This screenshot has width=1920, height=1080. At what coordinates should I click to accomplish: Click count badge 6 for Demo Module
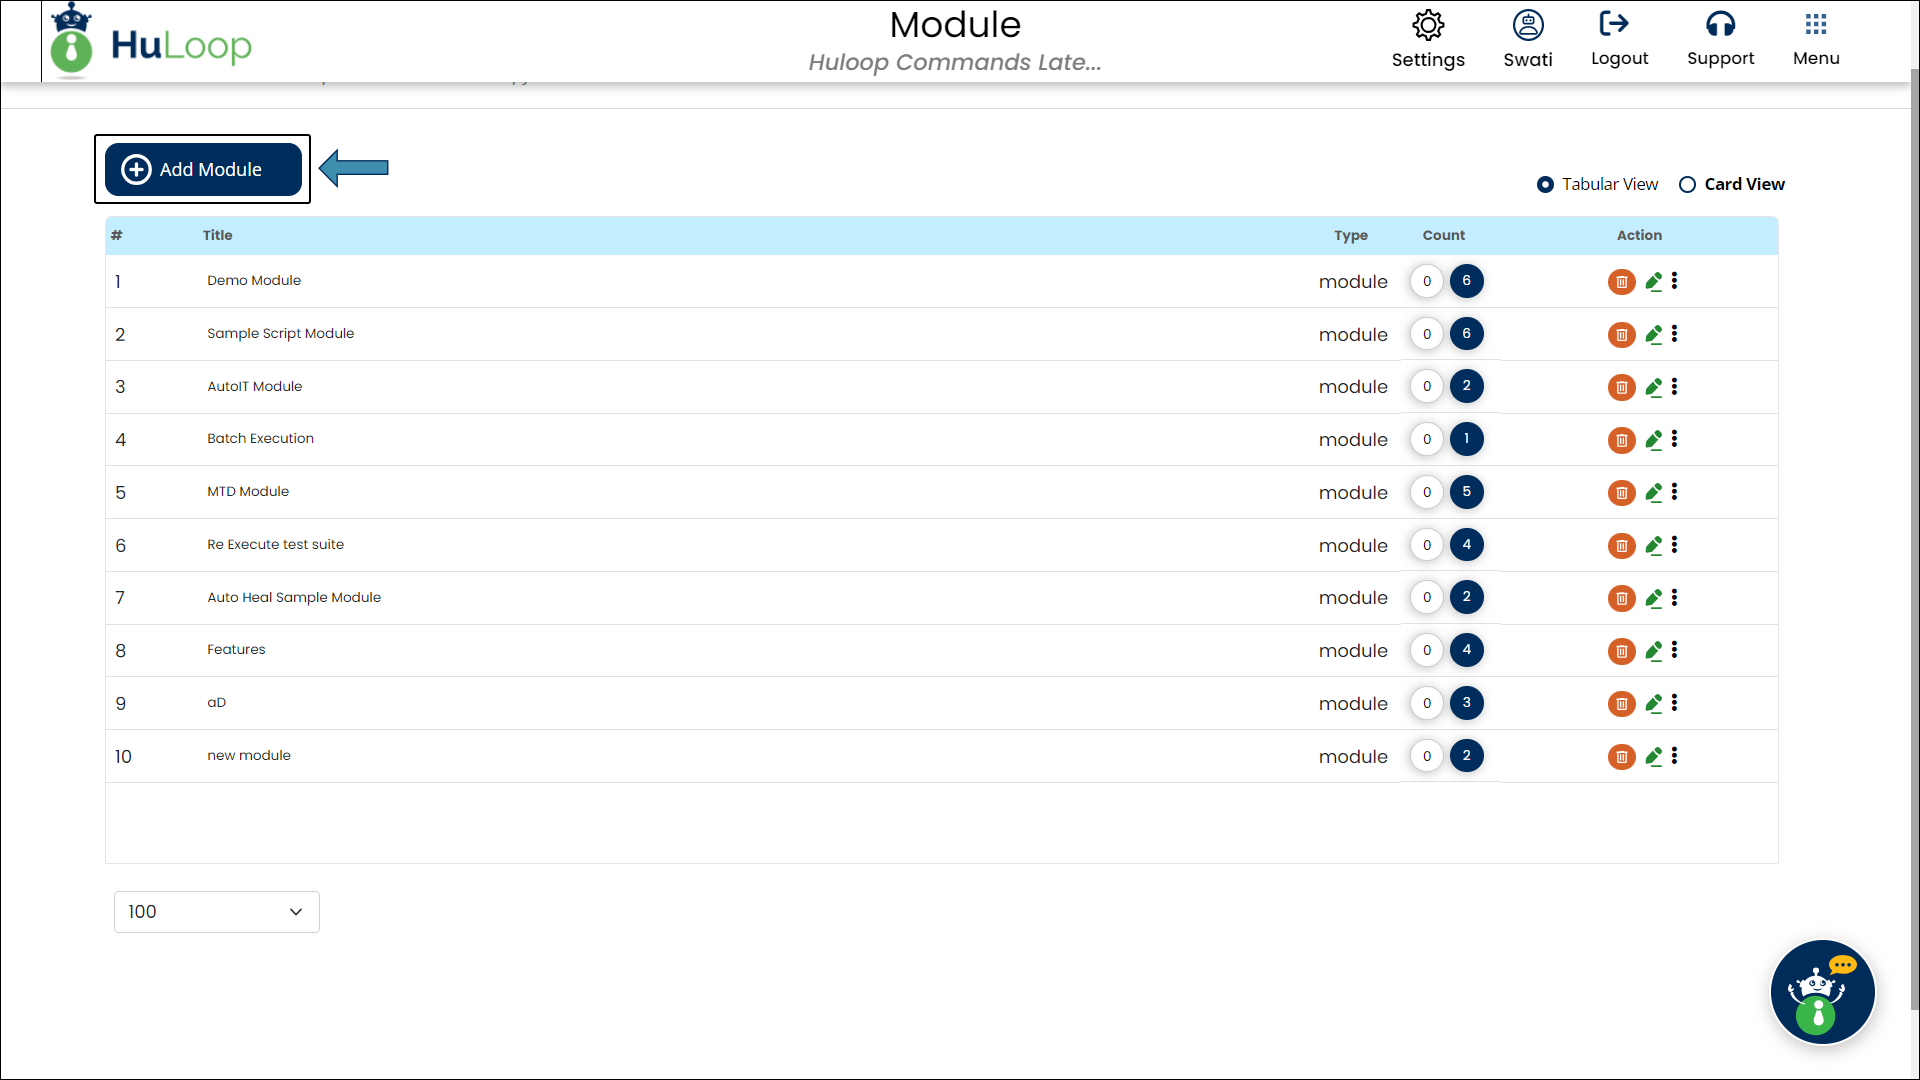pyautogui.click(x=1467, y=281)
